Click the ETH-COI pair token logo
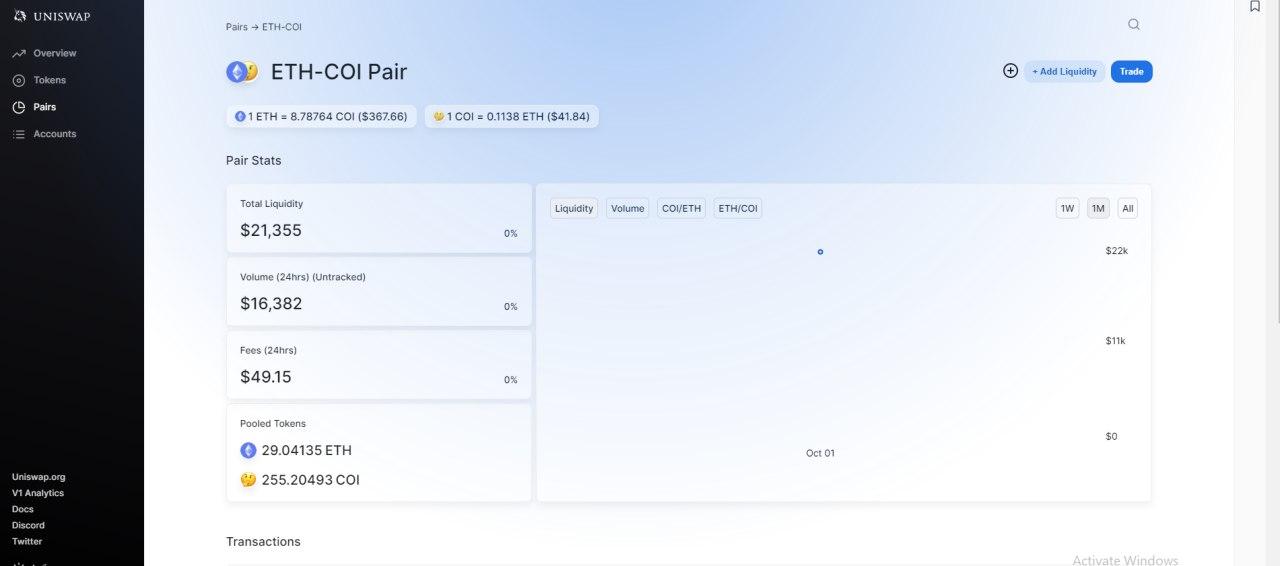 tap(242, 72)
